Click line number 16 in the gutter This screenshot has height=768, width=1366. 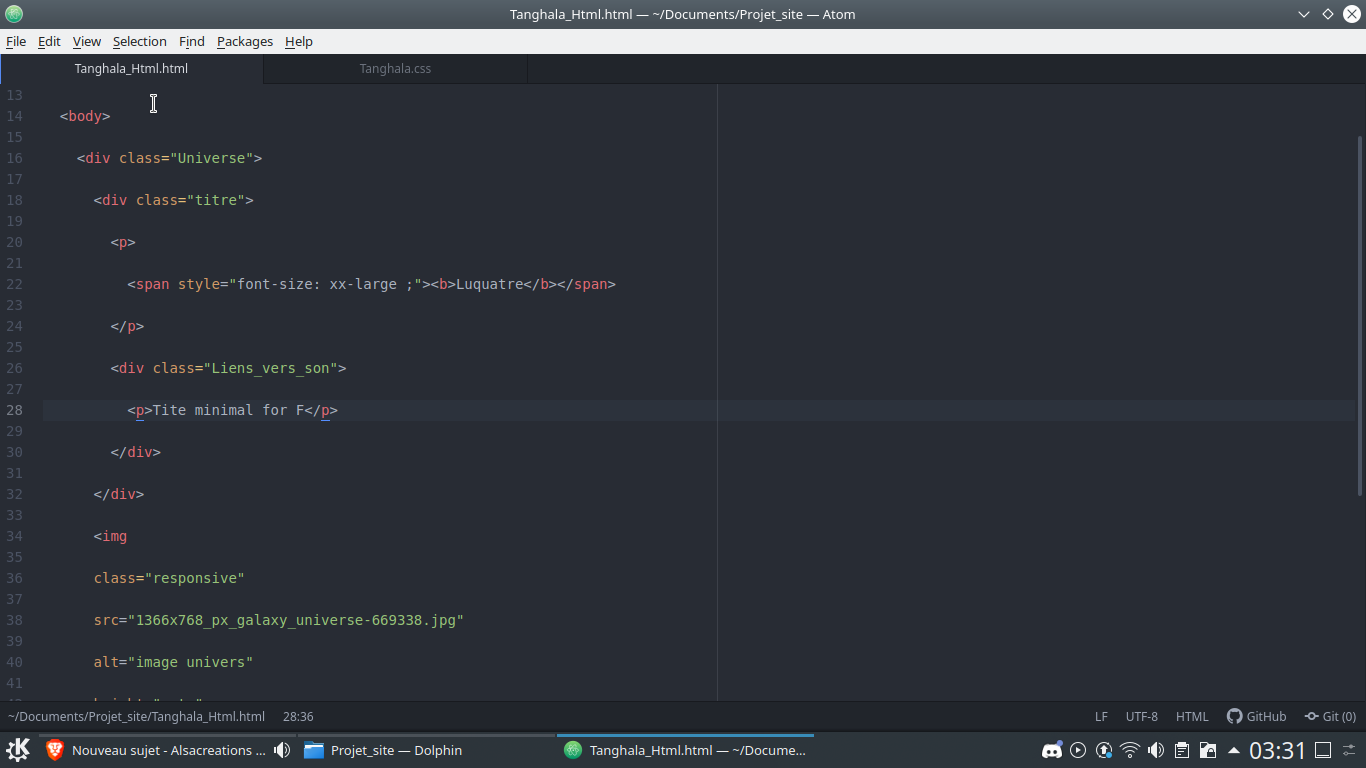[x=14, y=158]
